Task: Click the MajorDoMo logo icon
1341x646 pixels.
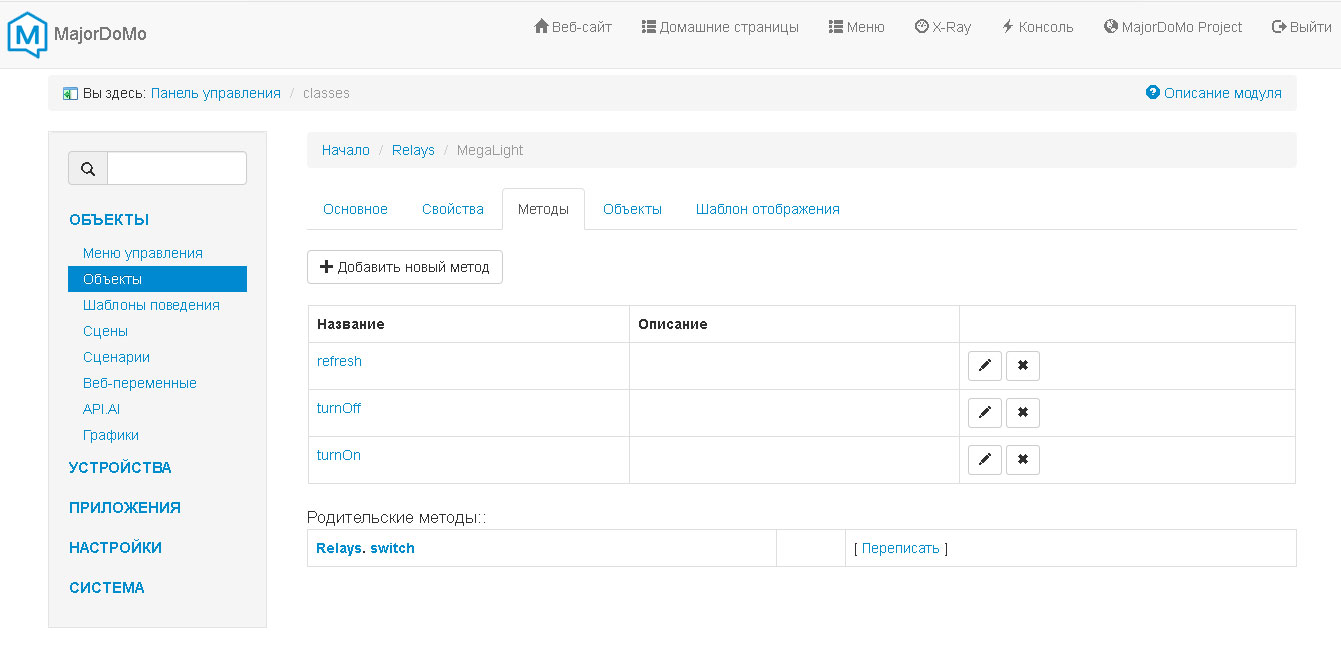Action: coord(27,34)
